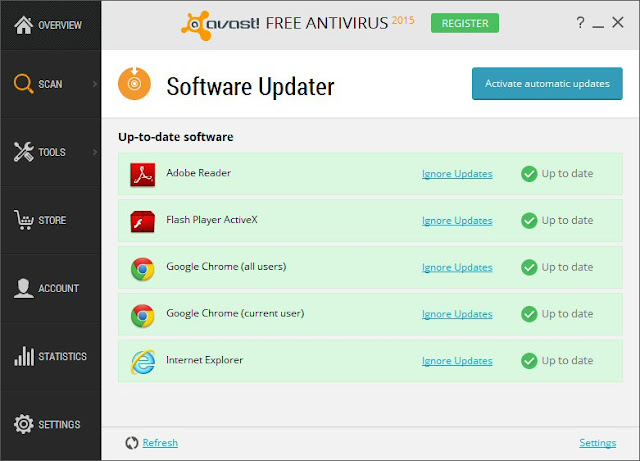Click the Account person icon

tap(23, 288)
